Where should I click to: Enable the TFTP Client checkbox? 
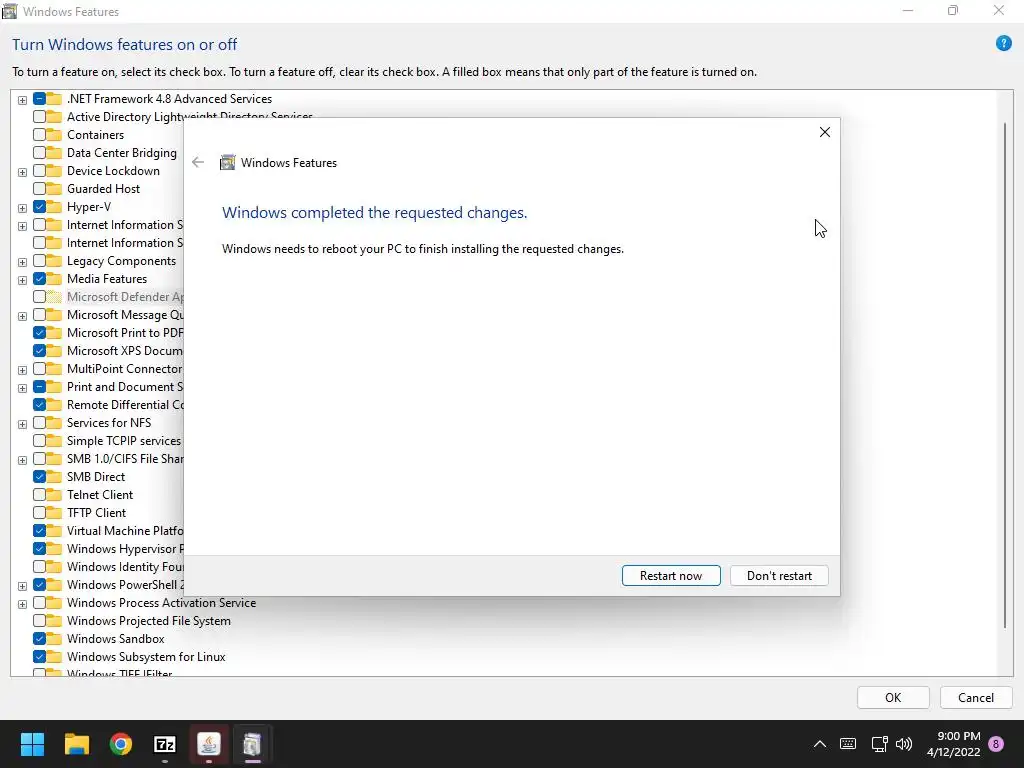[39, 513]
